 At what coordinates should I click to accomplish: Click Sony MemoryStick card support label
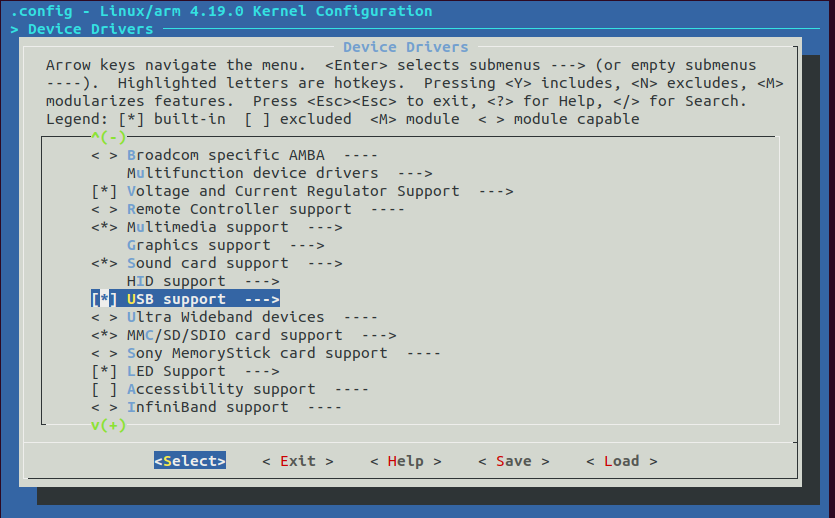coord(257,353)
